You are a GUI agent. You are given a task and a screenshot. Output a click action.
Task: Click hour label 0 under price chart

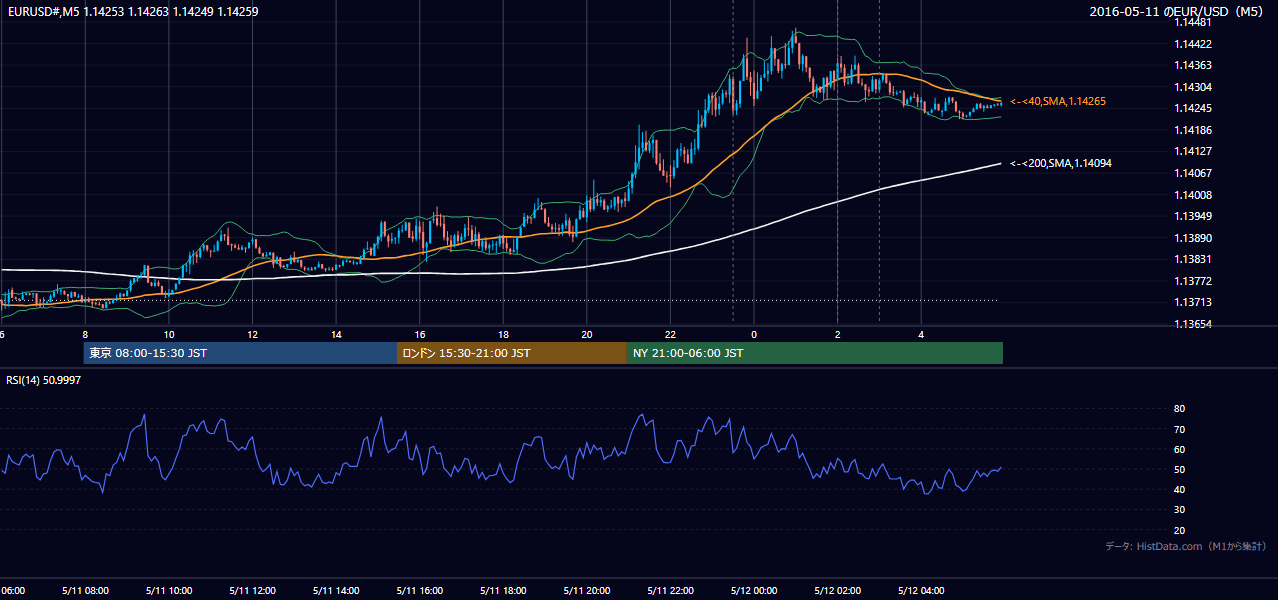tap(754, 334)
